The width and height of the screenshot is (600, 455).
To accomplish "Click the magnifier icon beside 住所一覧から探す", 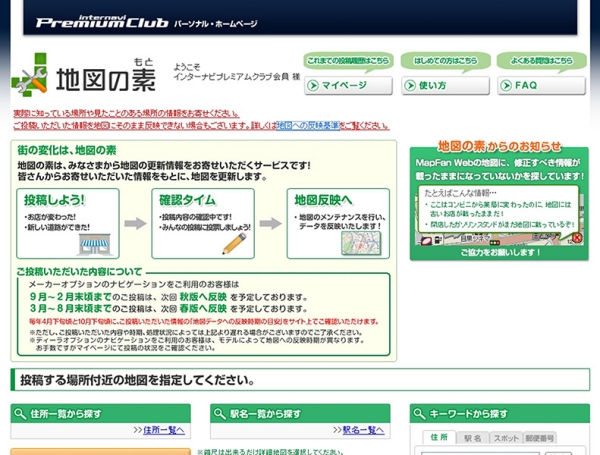I will (20, 414).
